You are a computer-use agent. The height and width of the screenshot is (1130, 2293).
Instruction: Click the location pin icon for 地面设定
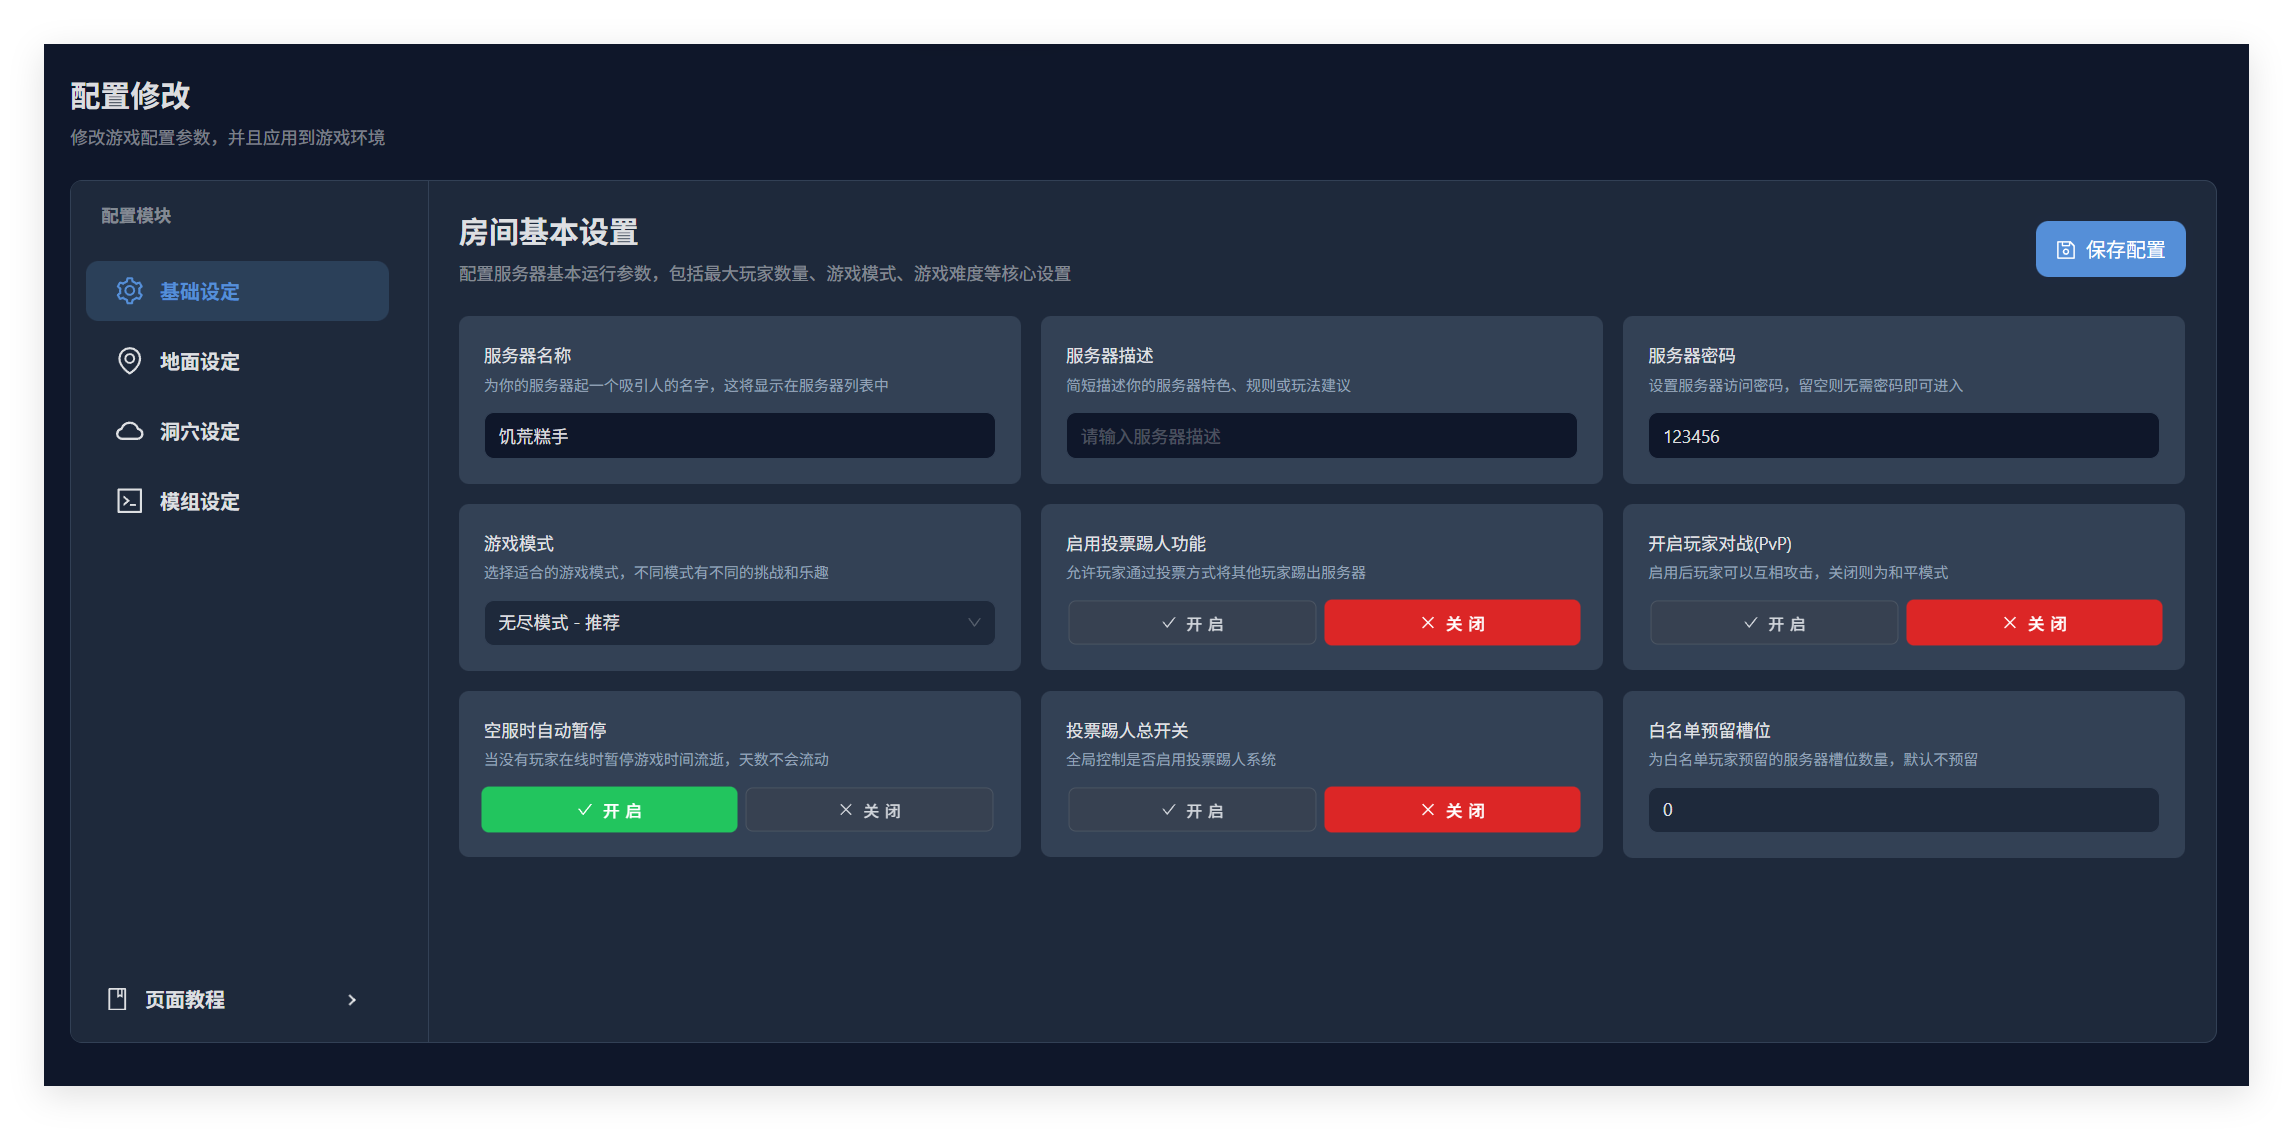[x=130, y=361]
